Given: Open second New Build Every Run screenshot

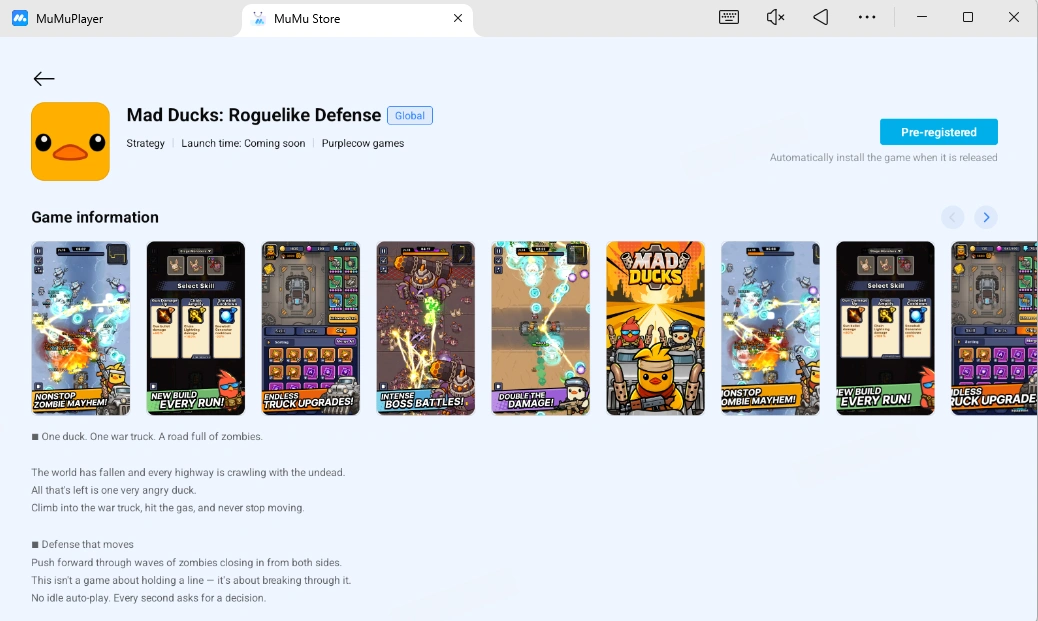Looking at the screenshot, I should [x=885, y=328].
